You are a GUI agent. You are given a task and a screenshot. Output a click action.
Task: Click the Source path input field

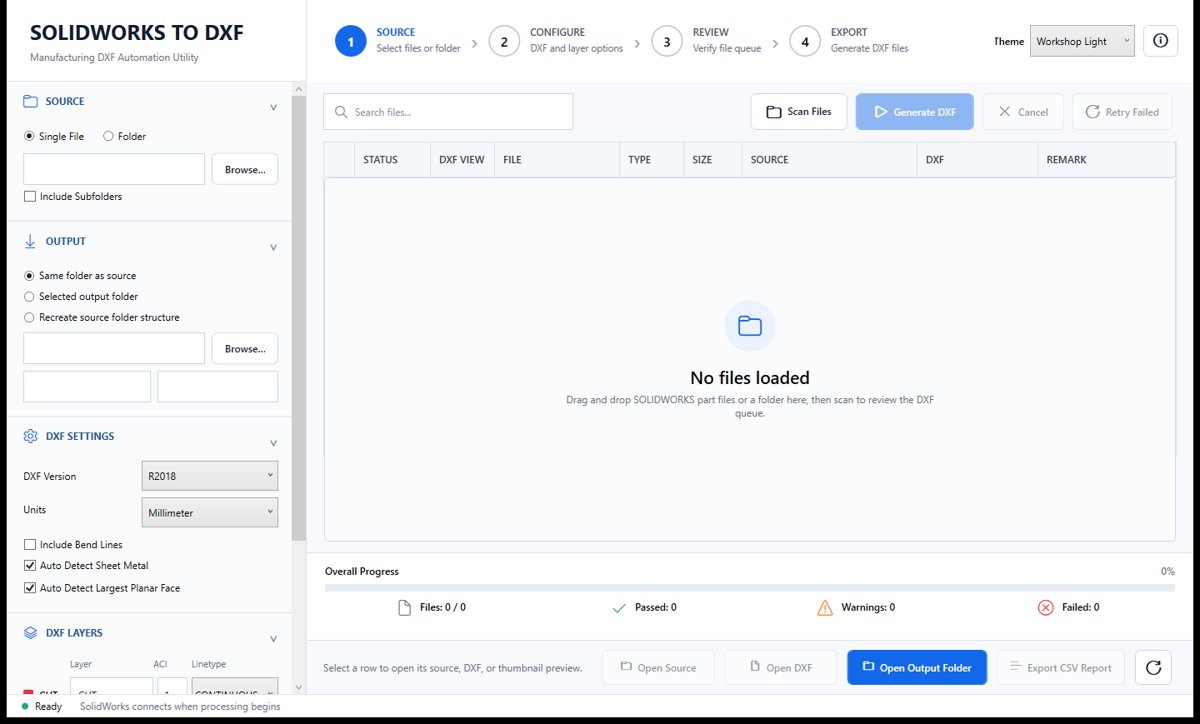point(114,169)
